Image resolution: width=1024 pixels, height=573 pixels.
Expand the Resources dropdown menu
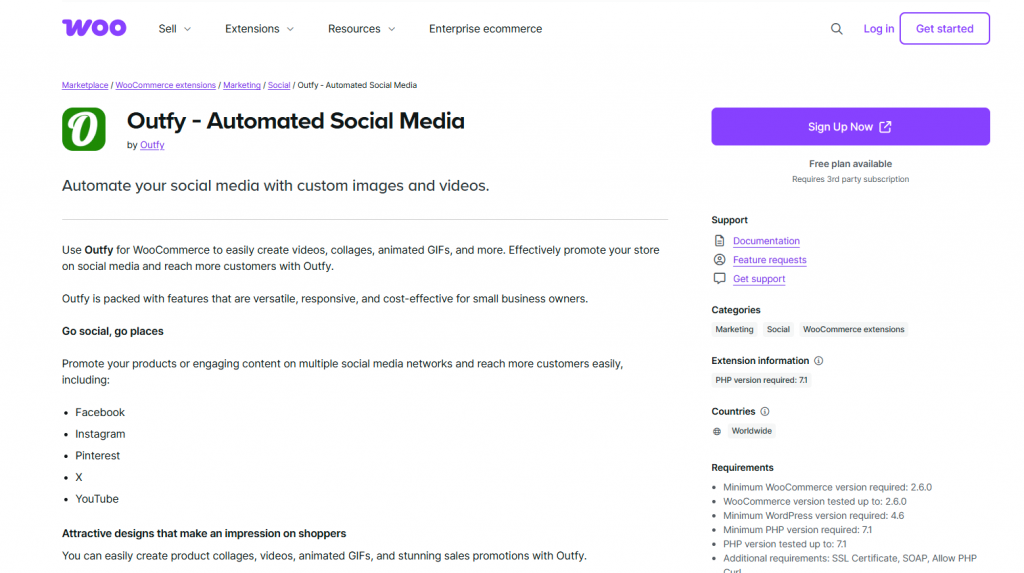[x=361, y=29]
